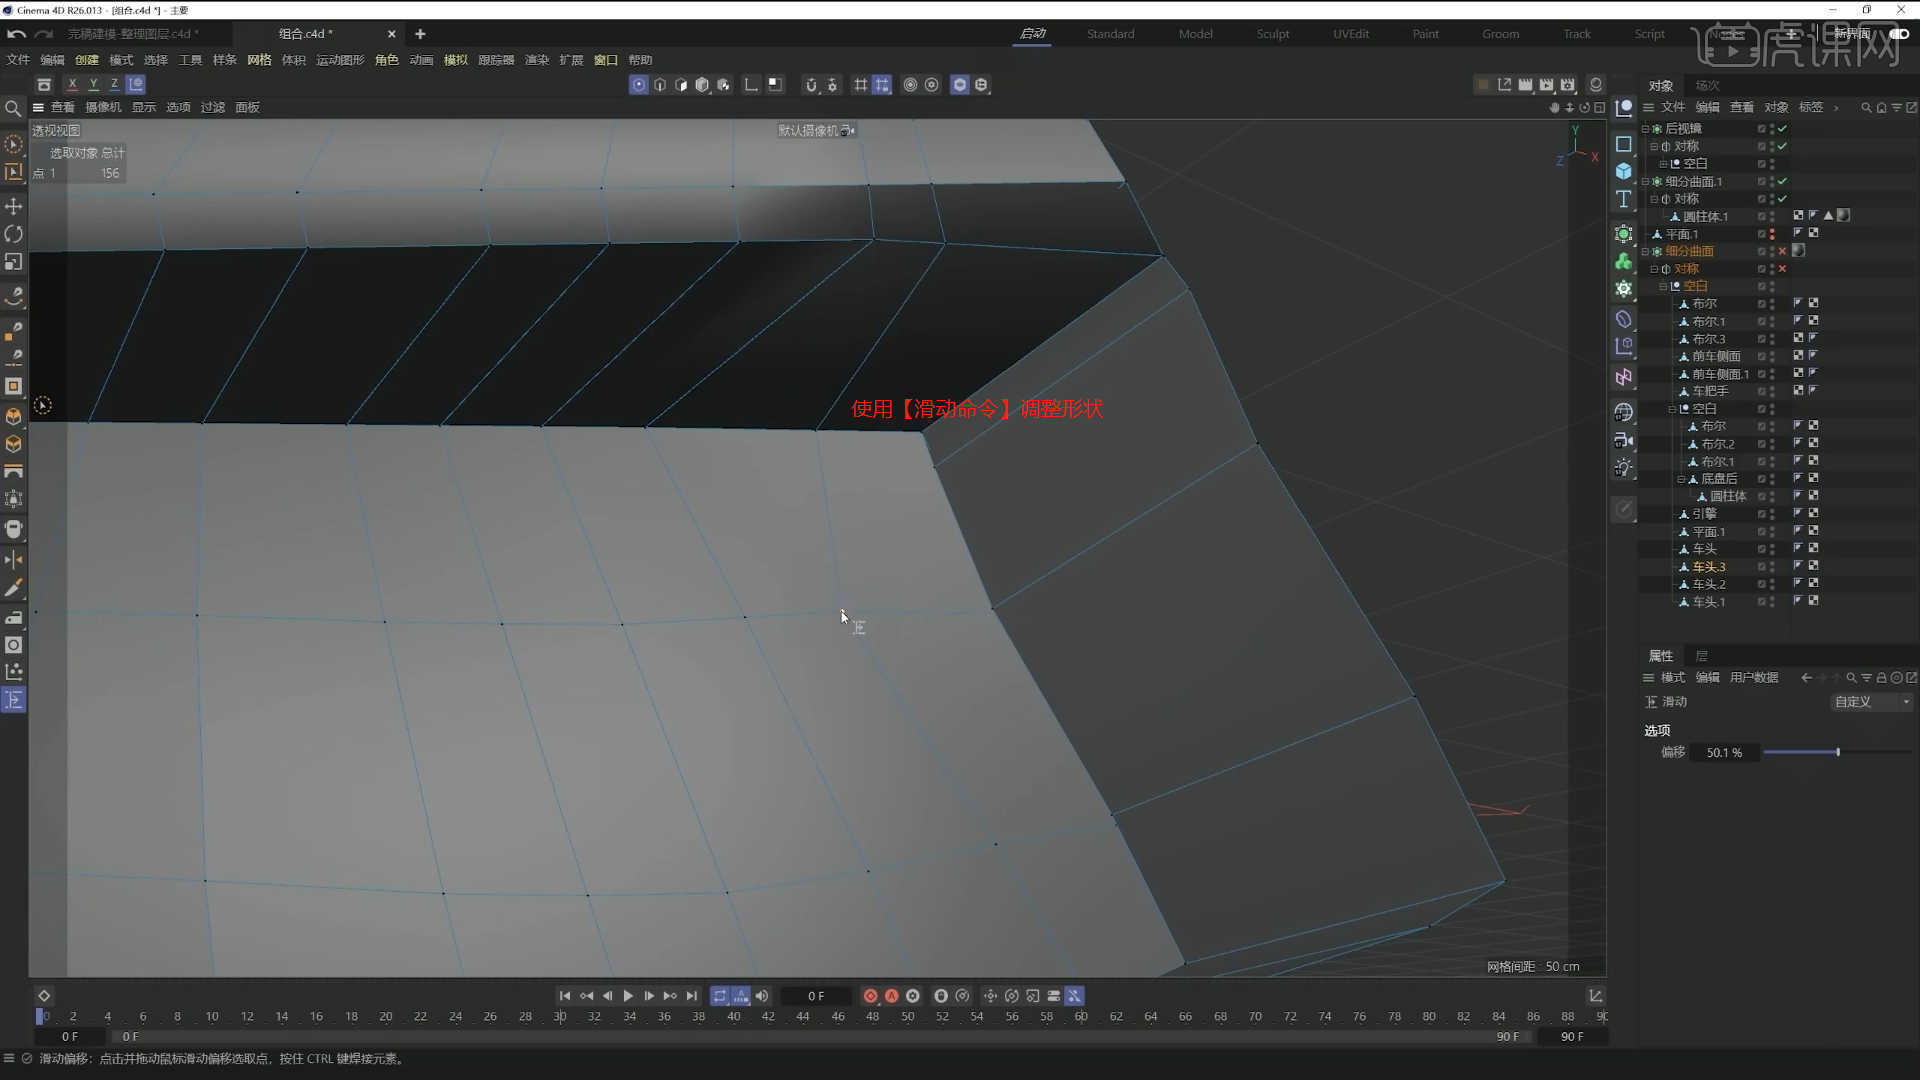The width and height of the screenshot is (1920, 1080).
Task: Toggle coordinate system icon beside Z axis
Action: tap(136, 85)
